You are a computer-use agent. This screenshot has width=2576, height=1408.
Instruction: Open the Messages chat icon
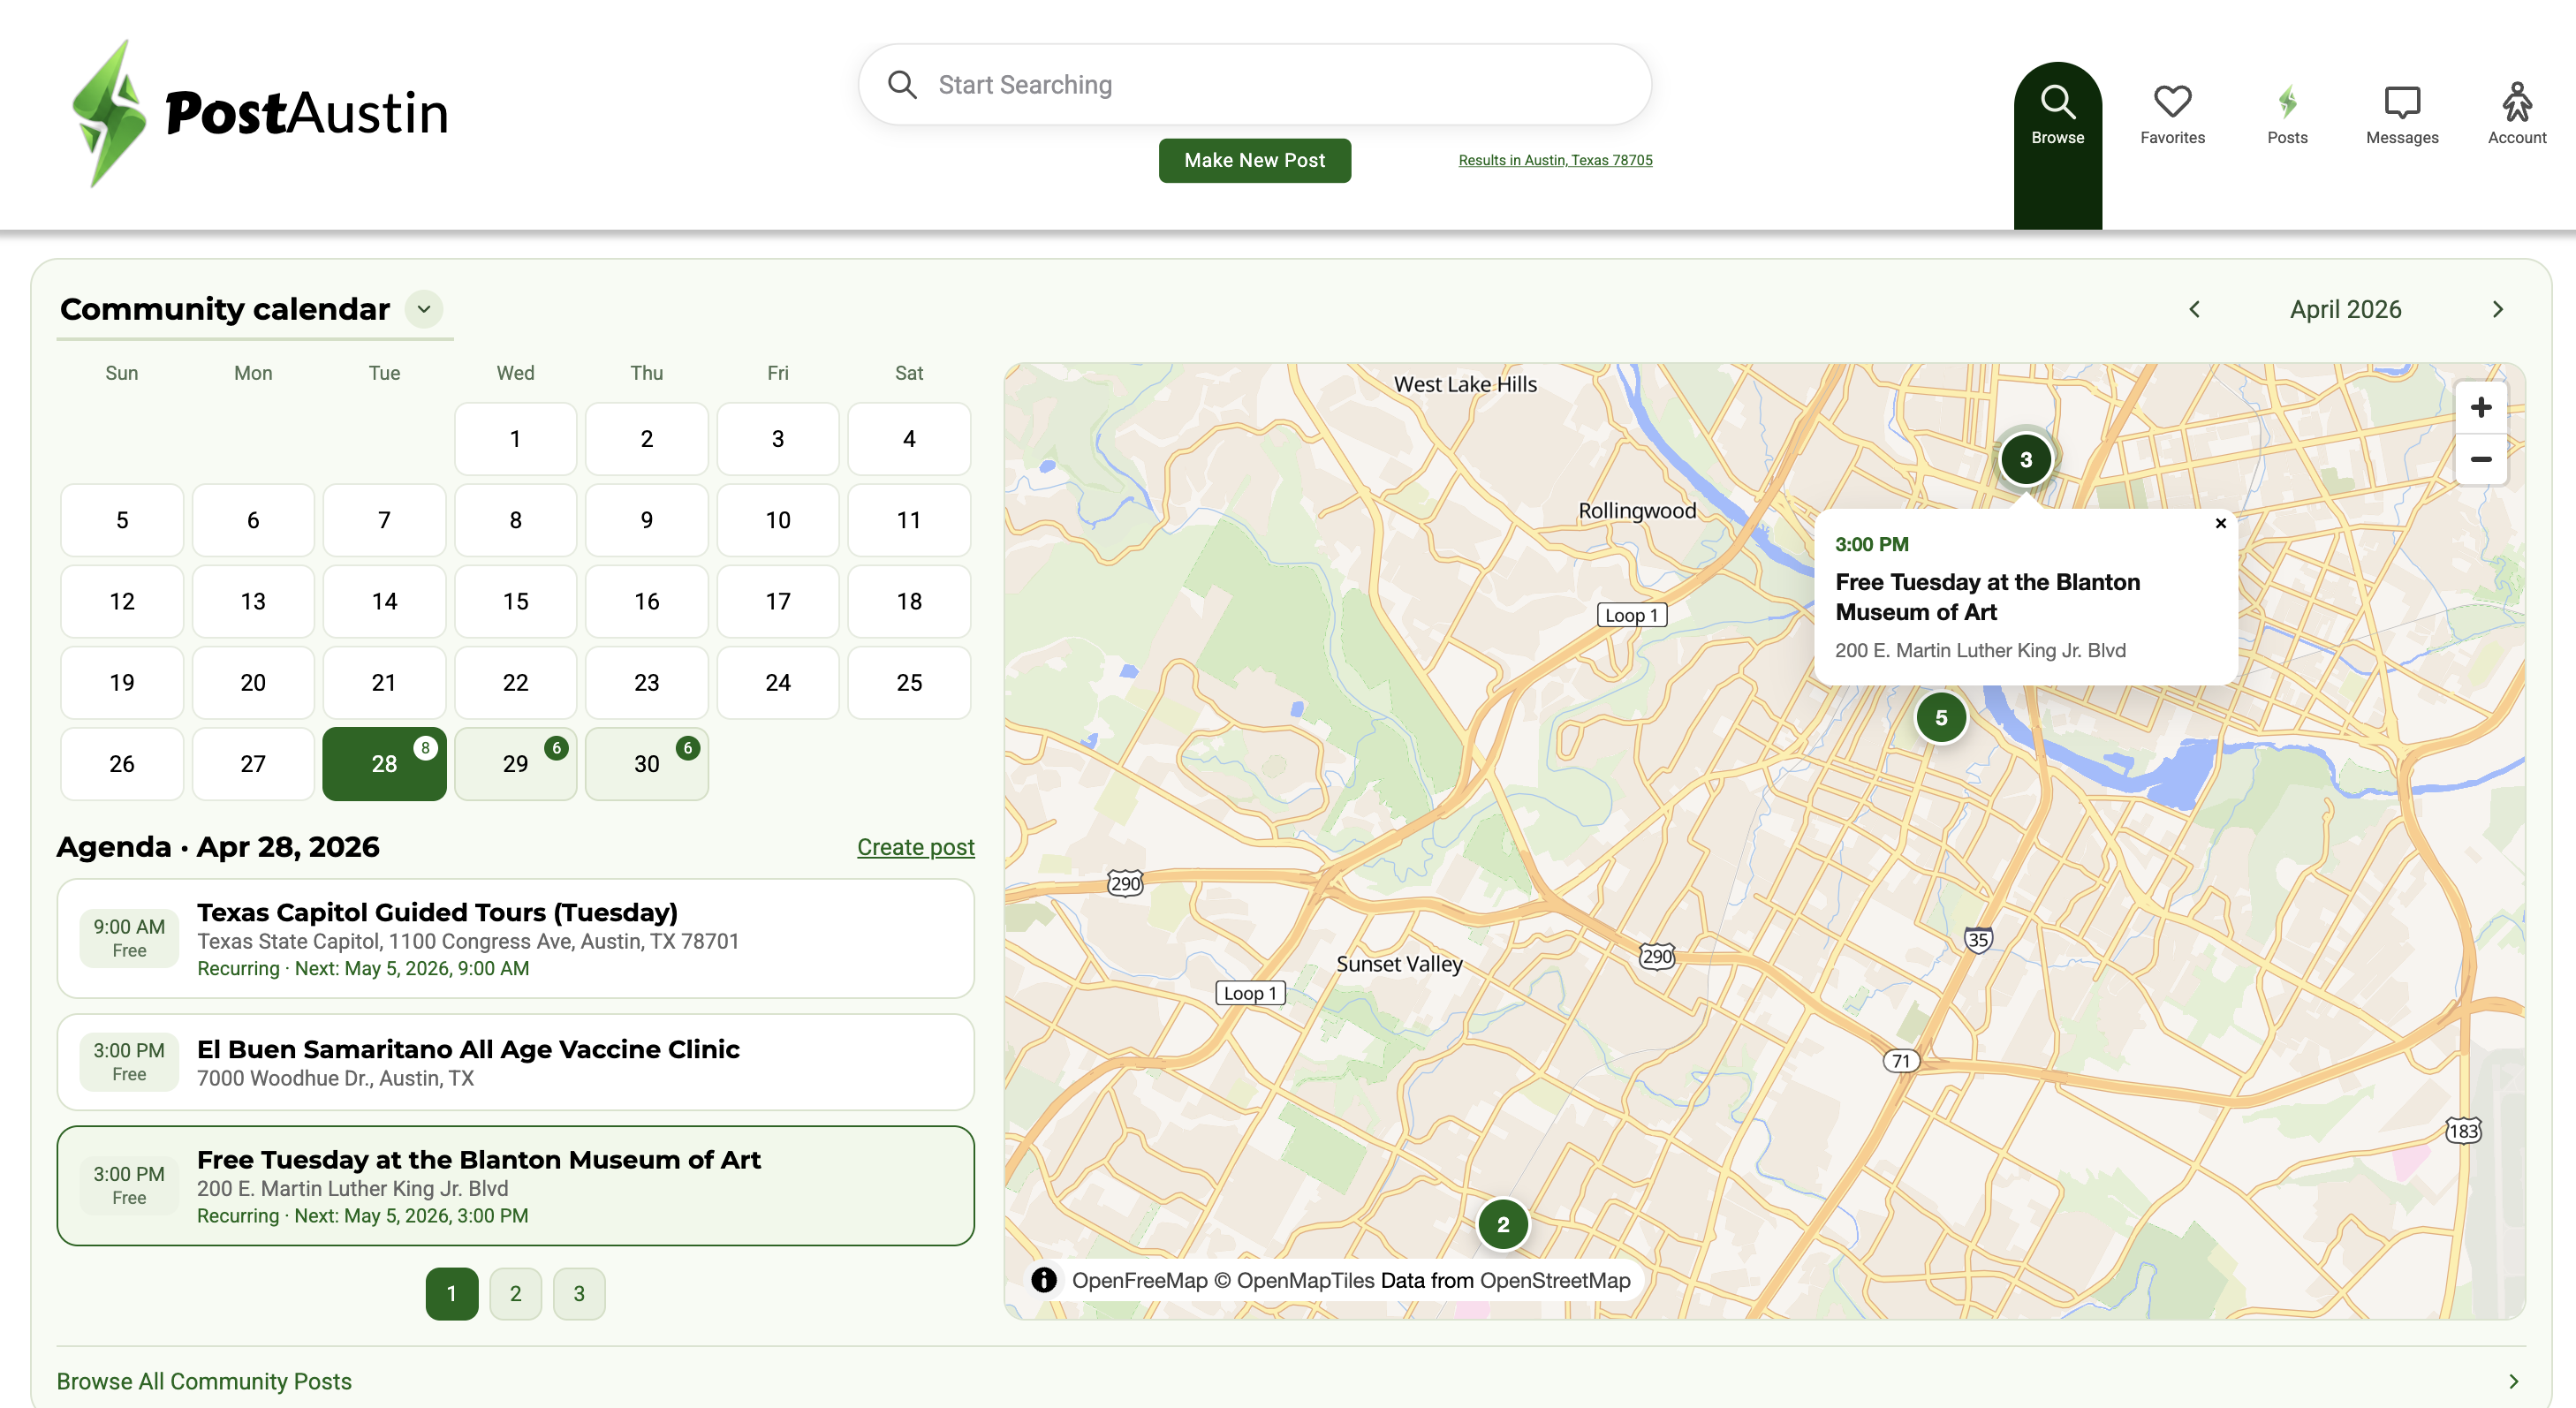pyautogui.click(x=2401, y=114)
